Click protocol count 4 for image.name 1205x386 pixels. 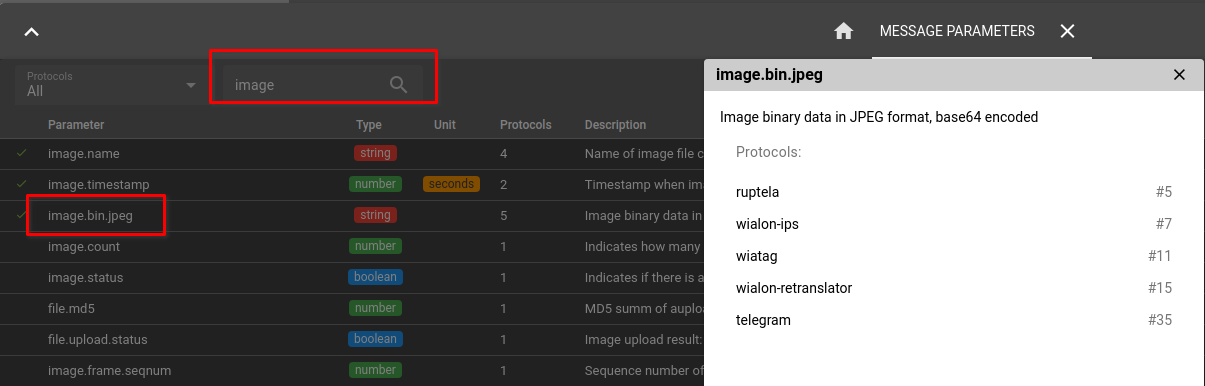[x=504, y=154]
